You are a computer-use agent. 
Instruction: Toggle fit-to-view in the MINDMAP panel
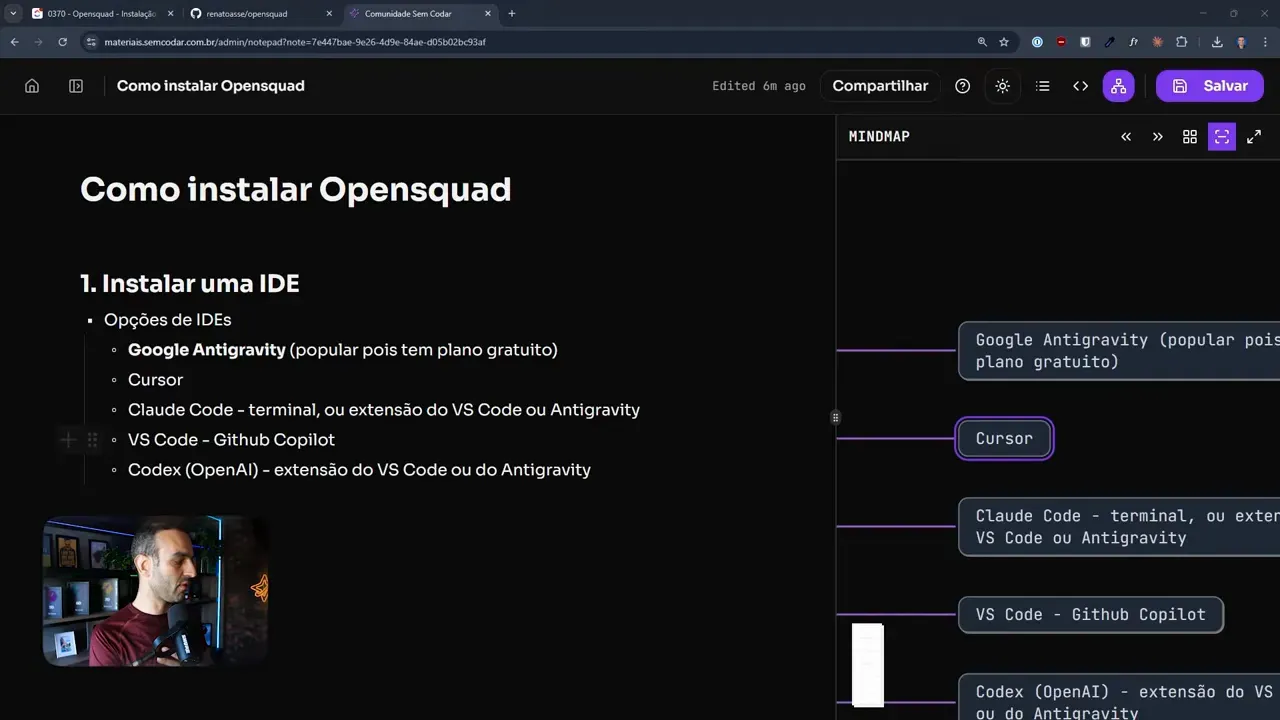1221,136
